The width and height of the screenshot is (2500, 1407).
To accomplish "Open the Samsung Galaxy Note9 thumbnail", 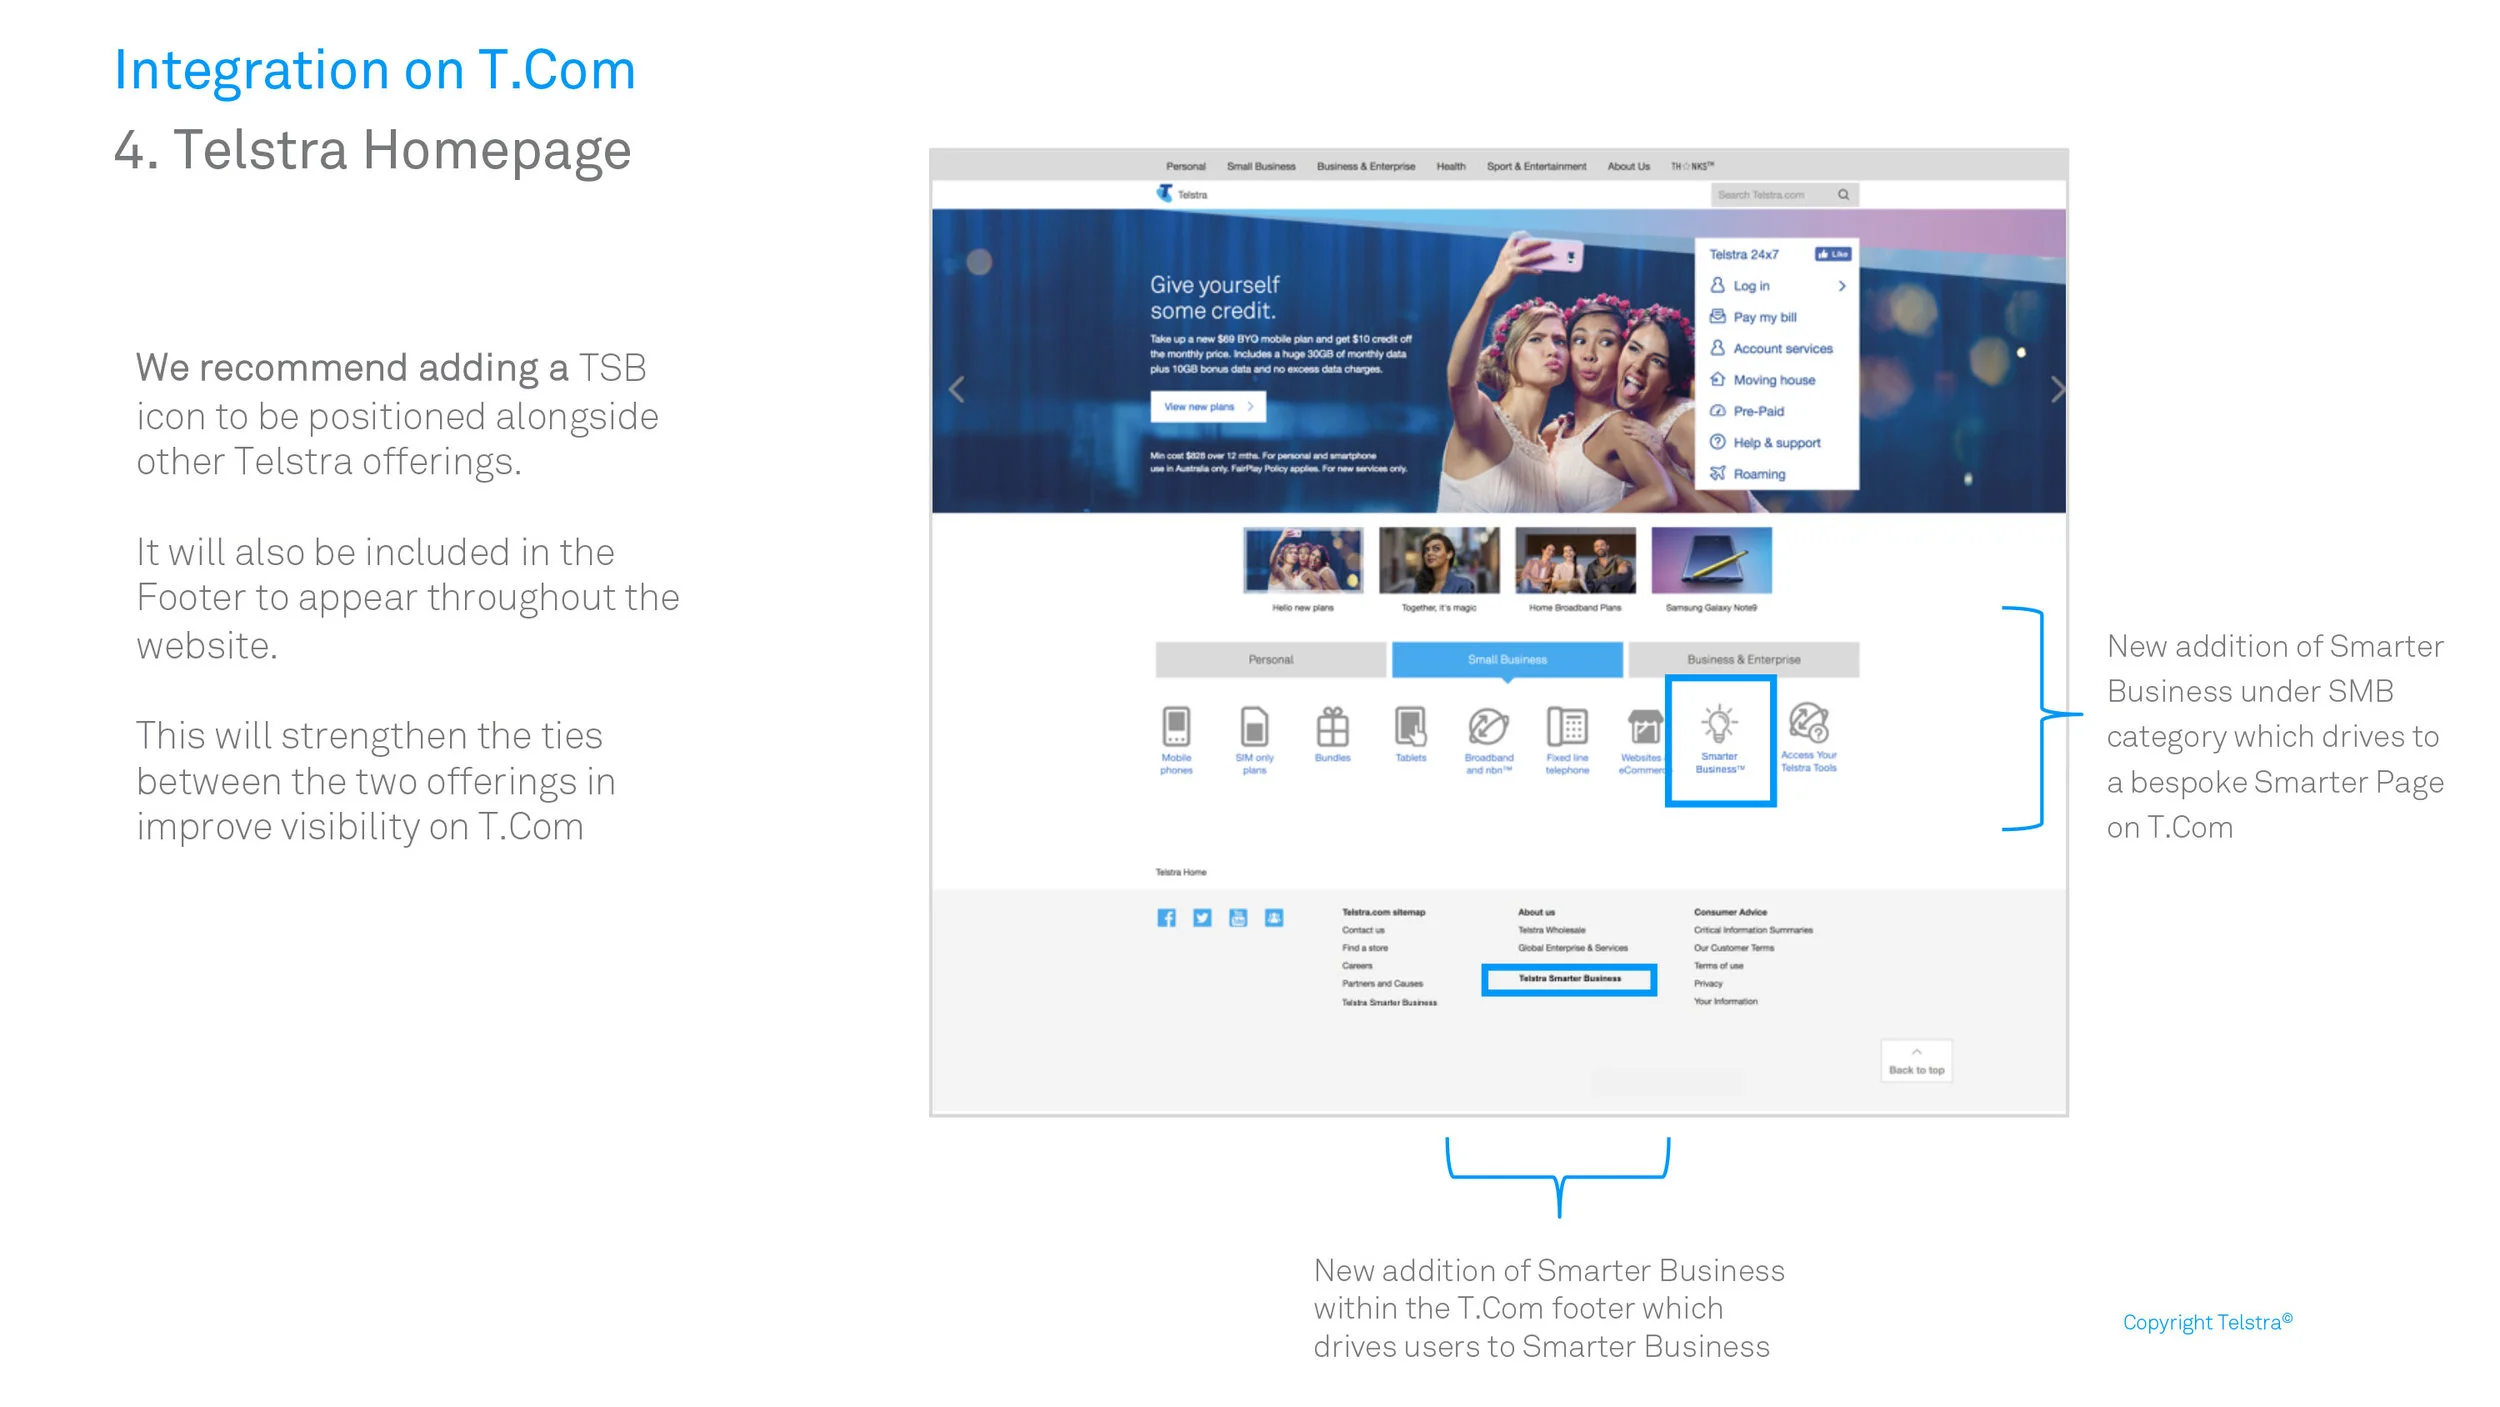I will pos(1711,561).
